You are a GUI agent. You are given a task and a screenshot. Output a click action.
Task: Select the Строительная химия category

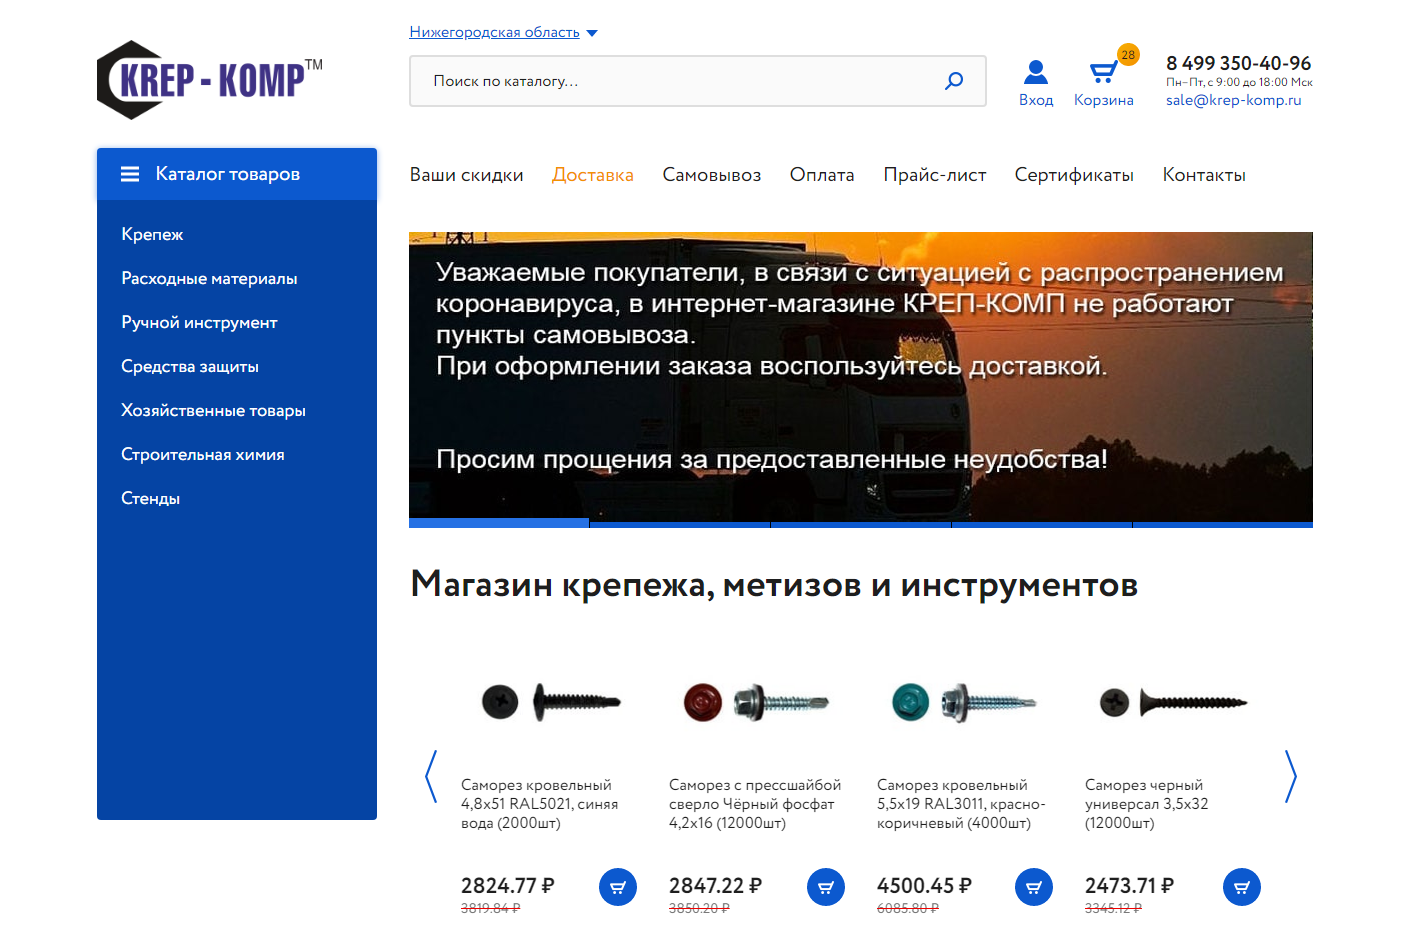(202, 454)
